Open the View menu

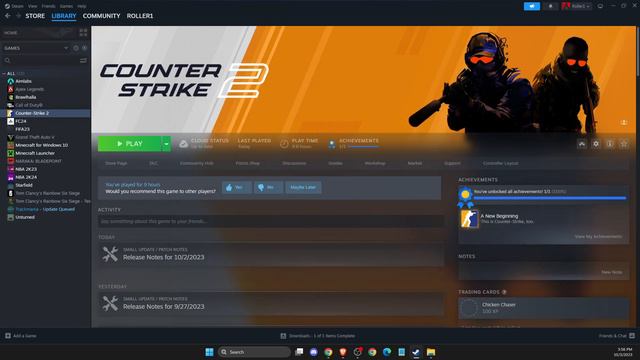click(33, 6)
